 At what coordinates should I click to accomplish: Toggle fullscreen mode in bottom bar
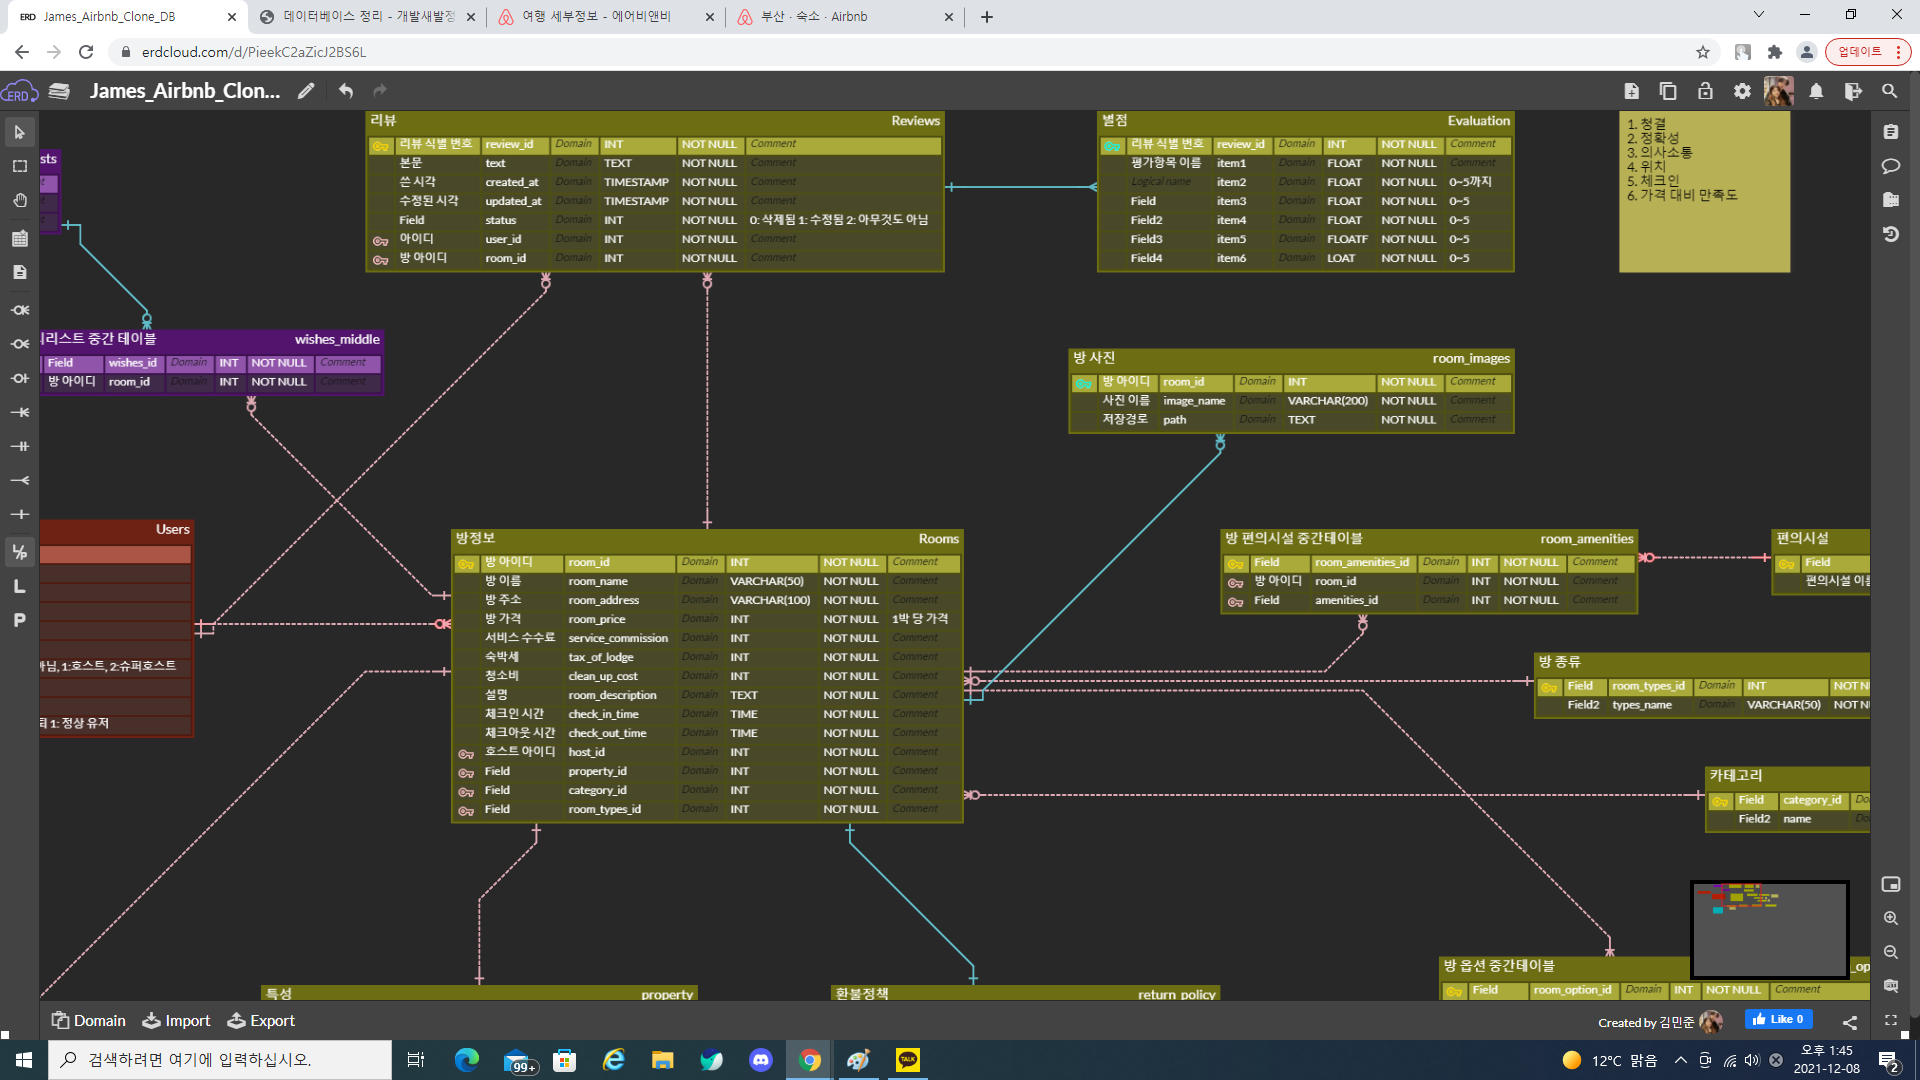[x=1890, y=1021]
